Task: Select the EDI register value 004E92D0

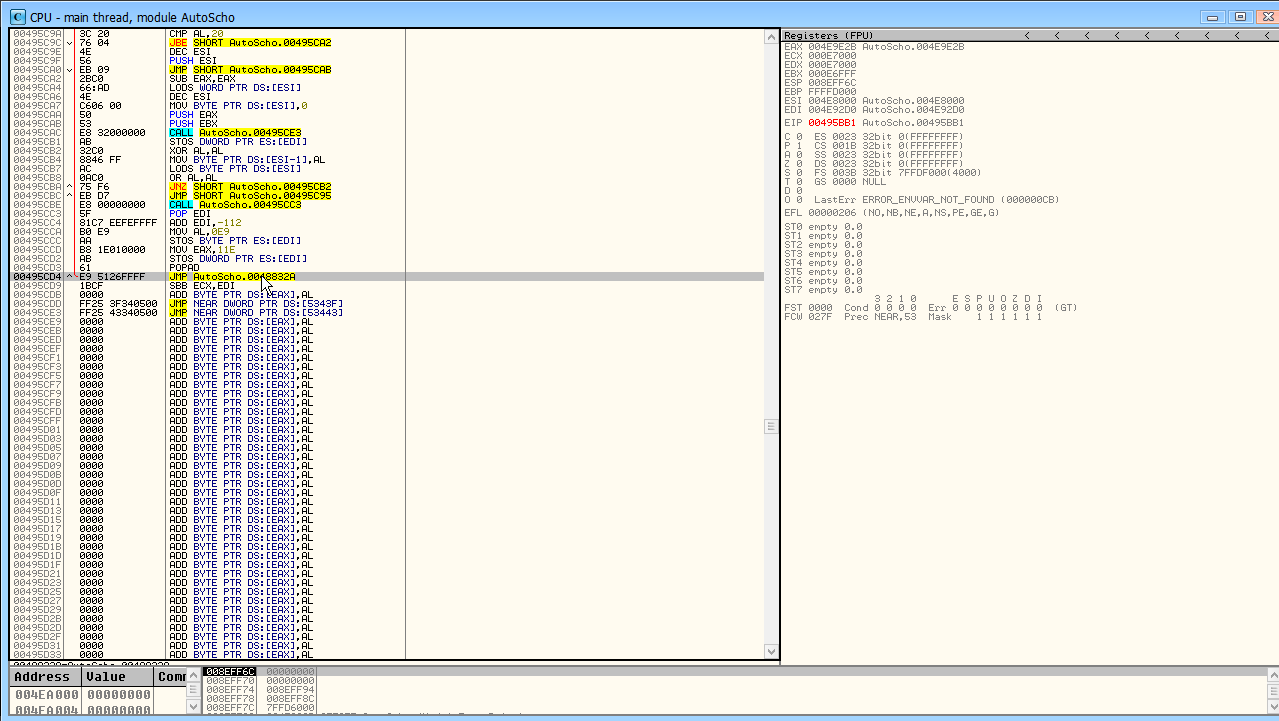Action: tap(832, 109)
